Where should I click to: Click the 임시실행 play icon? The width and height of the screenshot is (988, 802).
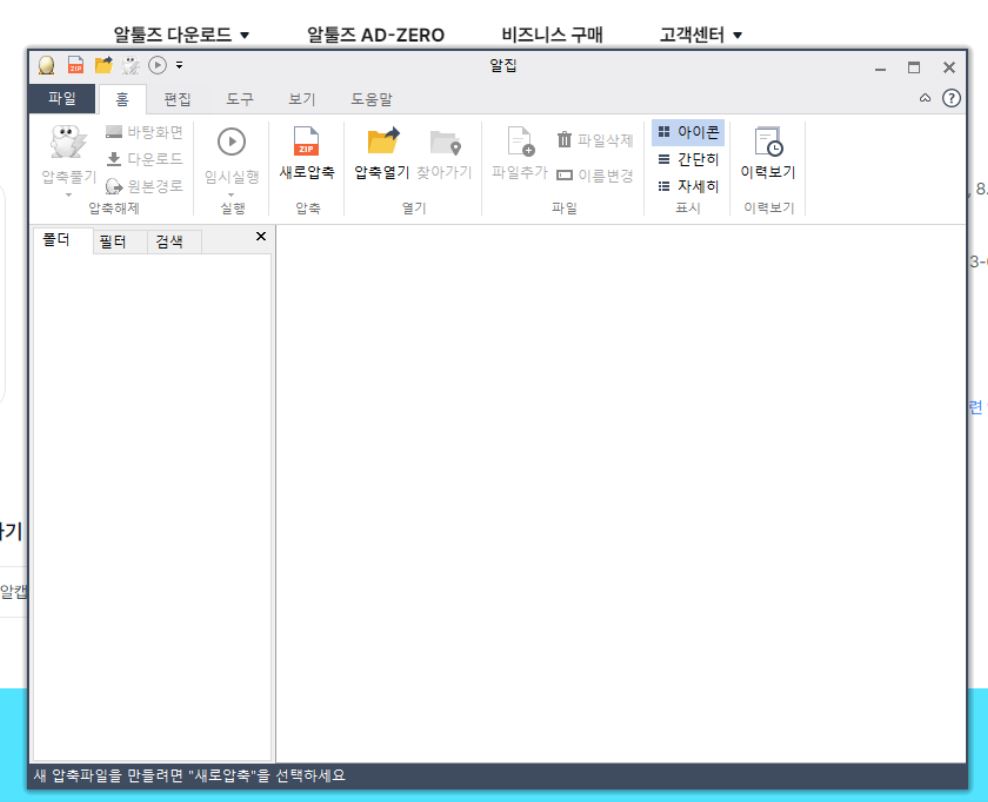(231, 142)
